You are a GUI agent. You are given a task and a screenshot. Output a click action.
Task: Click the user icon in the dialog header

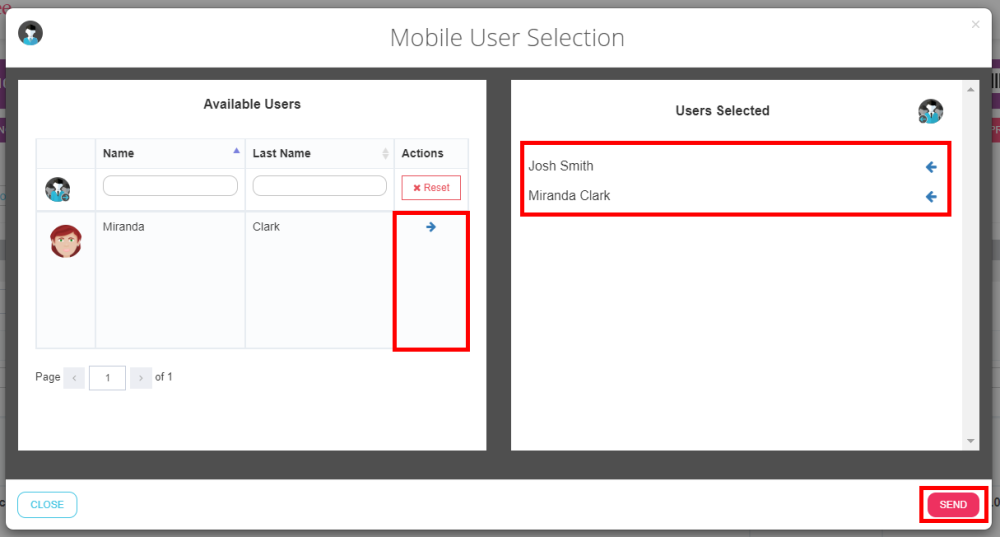(30, 33)
